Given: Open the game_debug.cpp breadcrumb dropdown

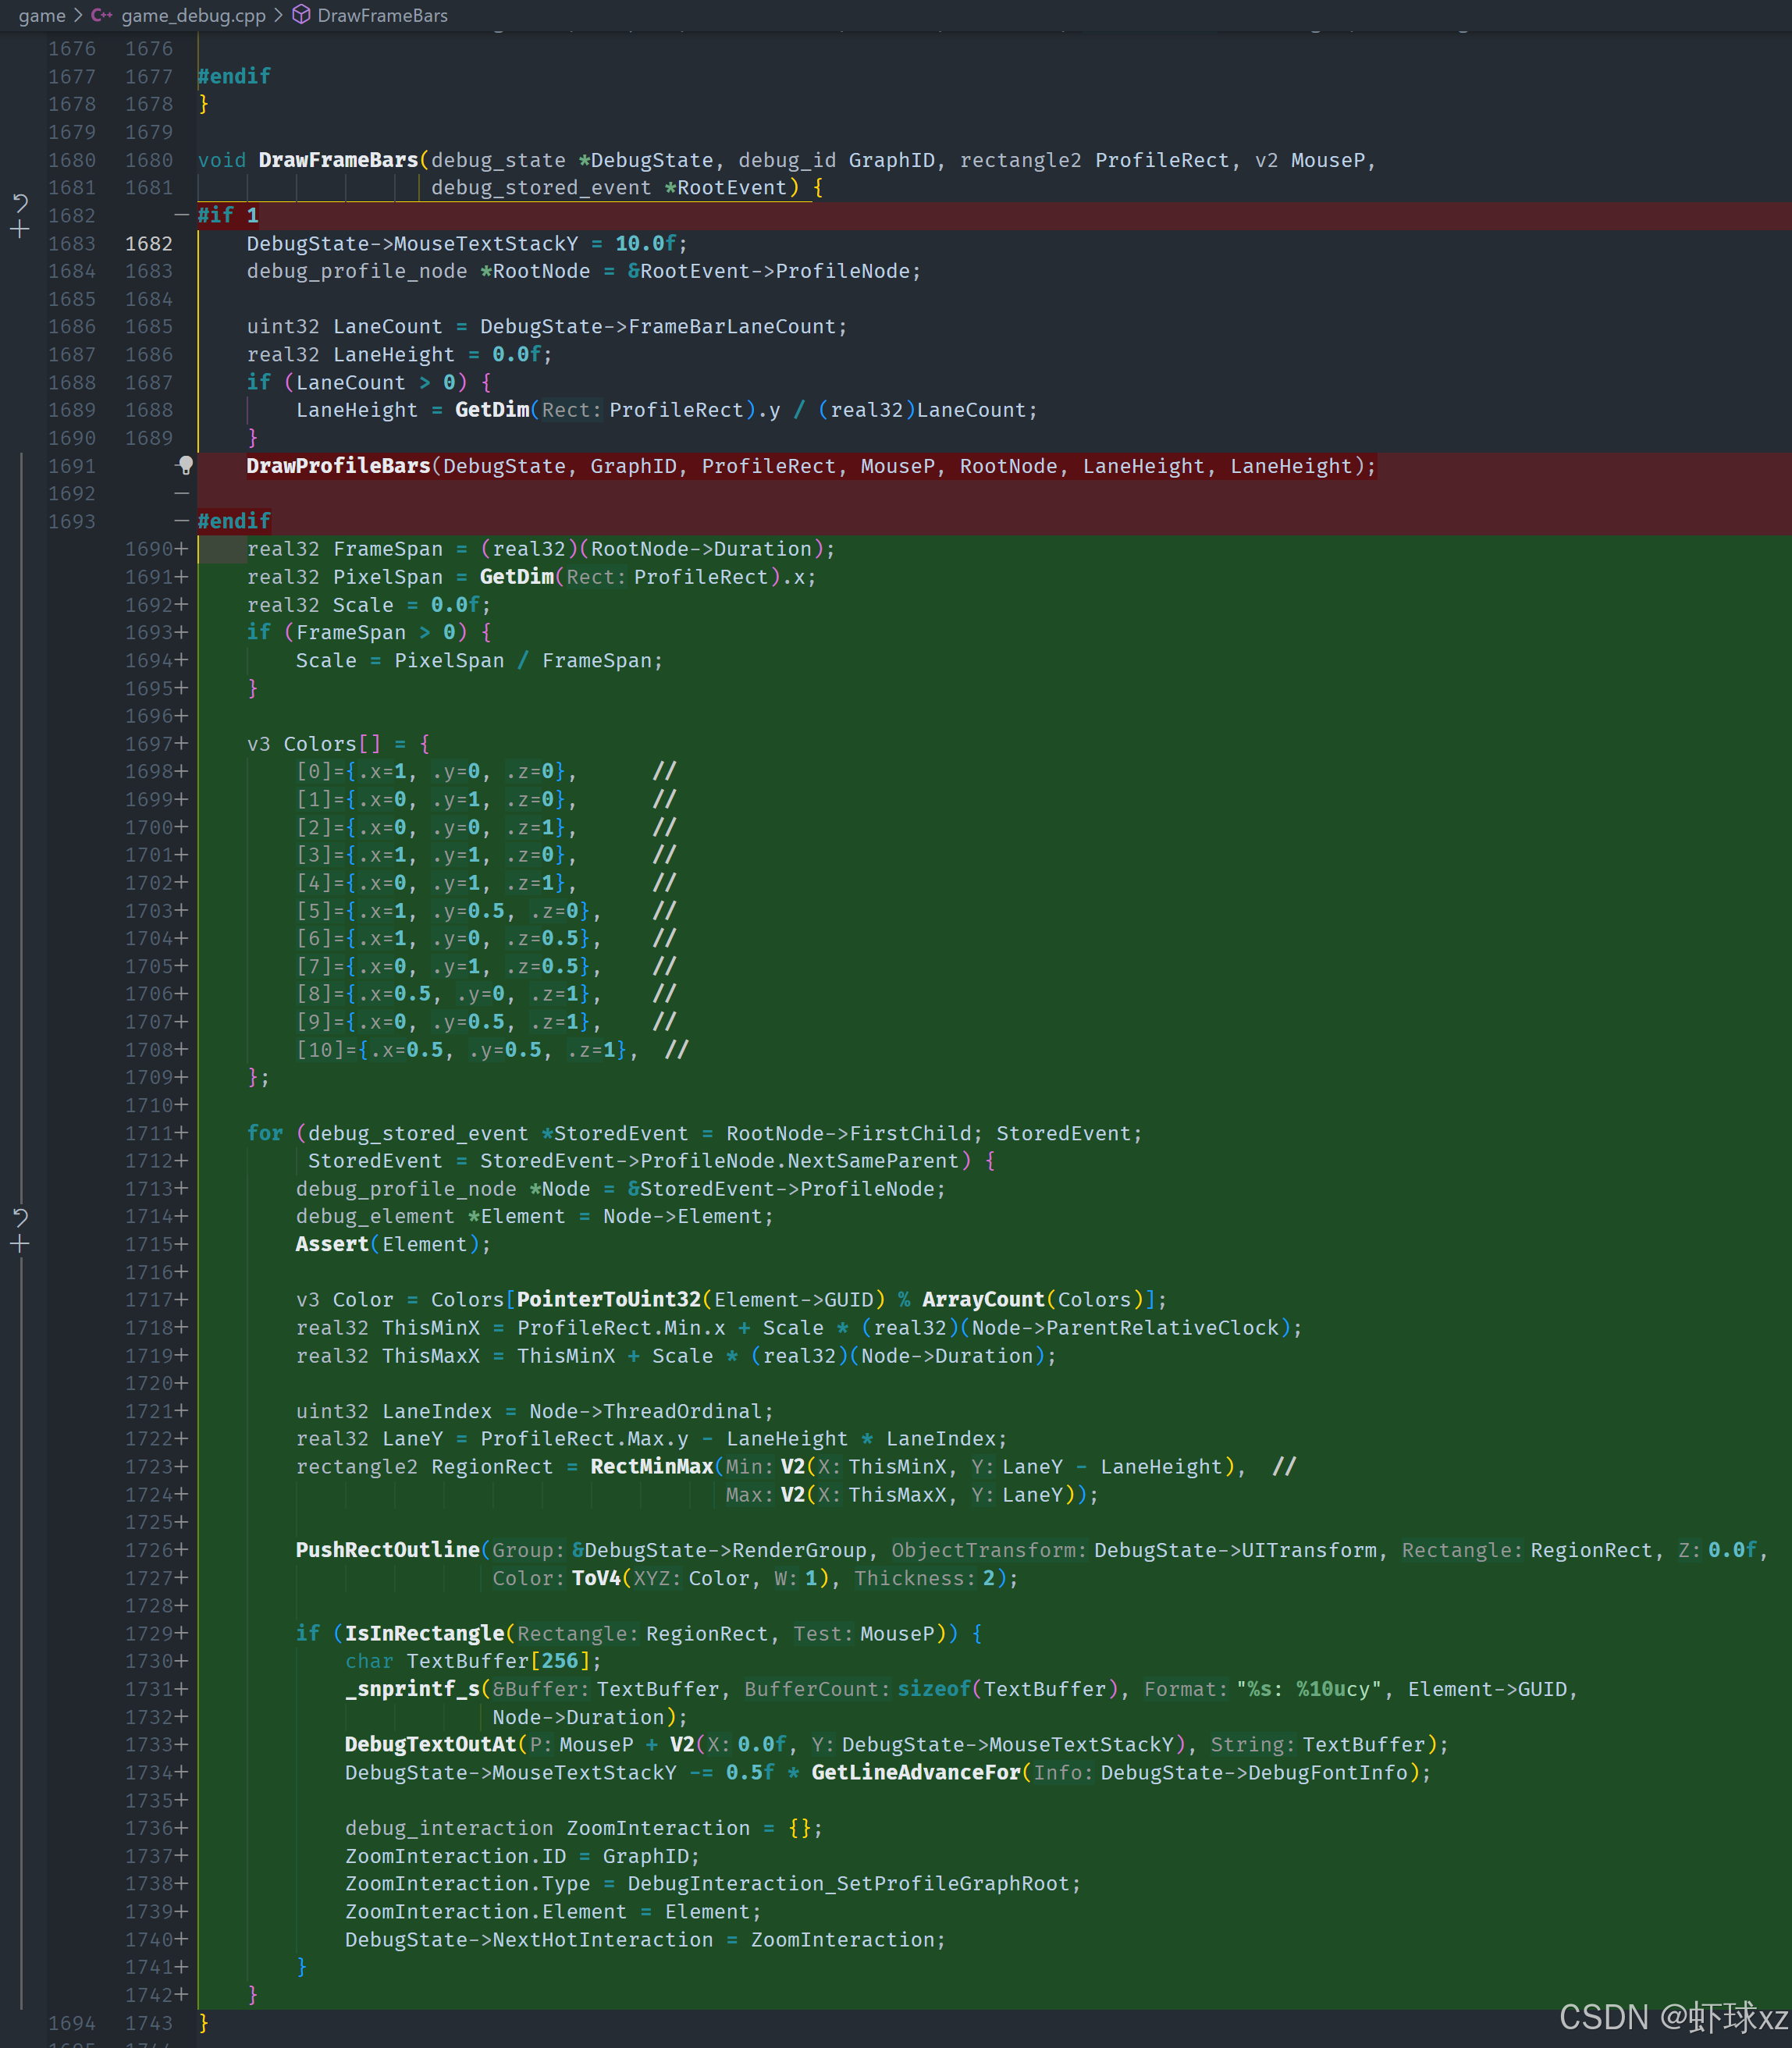Looking at the screenshot, I should click(x=193, y=15).
